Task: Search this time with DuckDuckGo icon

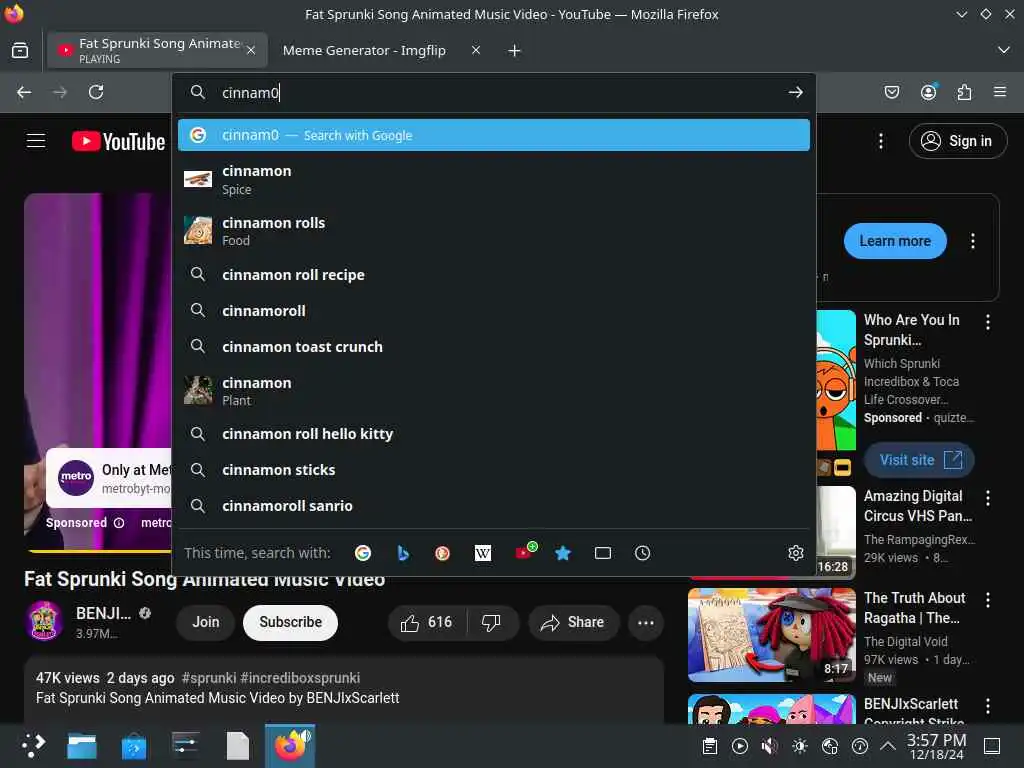Action: click(442, 553)
